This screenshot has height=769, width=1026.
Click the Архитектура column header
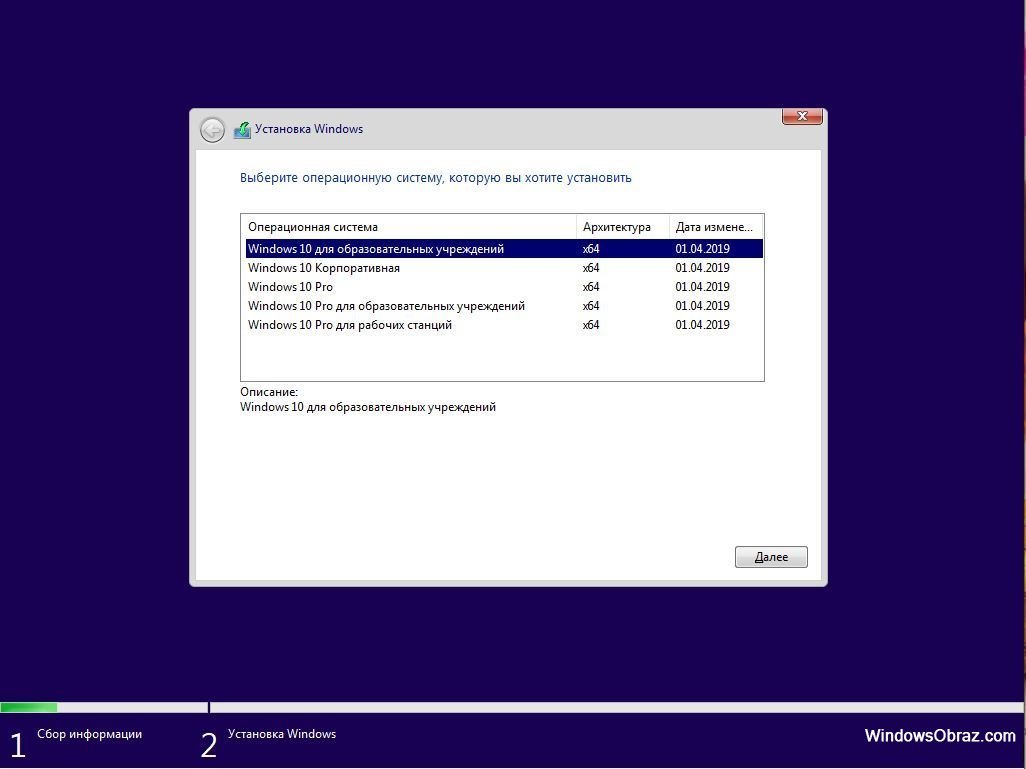(622, 227)
